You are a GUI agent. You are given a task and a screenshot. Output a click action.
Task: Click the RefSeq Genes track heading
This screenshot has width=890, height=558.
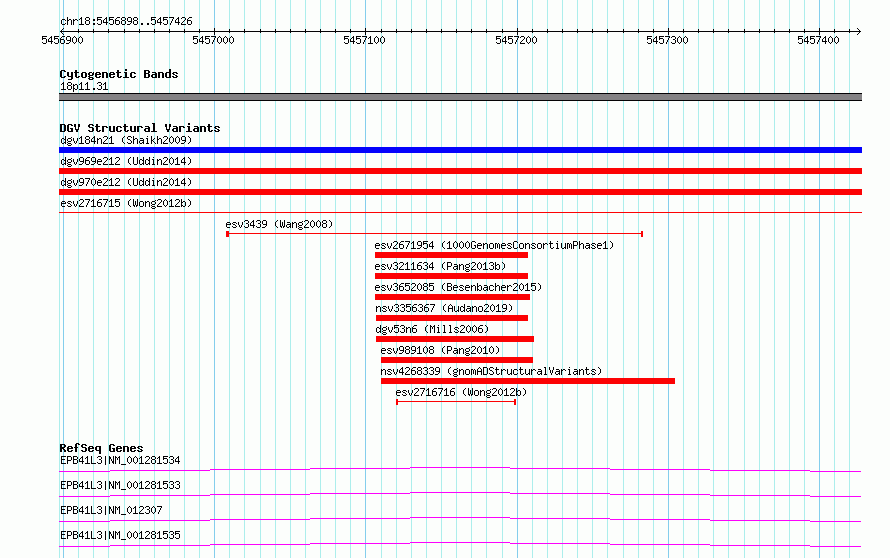pyautogui.click(x=101, y=448)
